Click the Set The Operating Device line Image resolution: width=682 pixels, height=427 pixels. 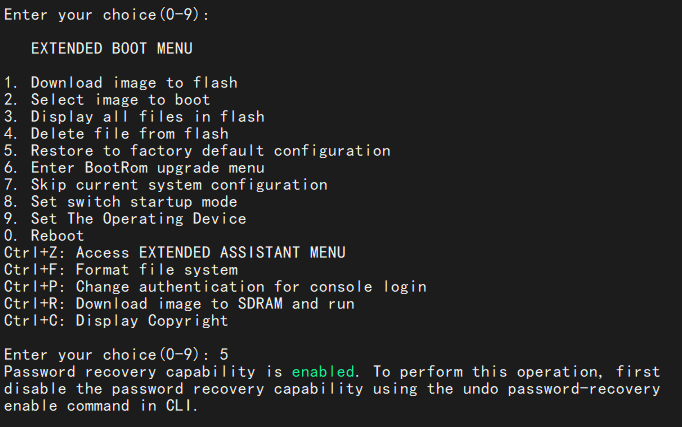coord(125,218)
